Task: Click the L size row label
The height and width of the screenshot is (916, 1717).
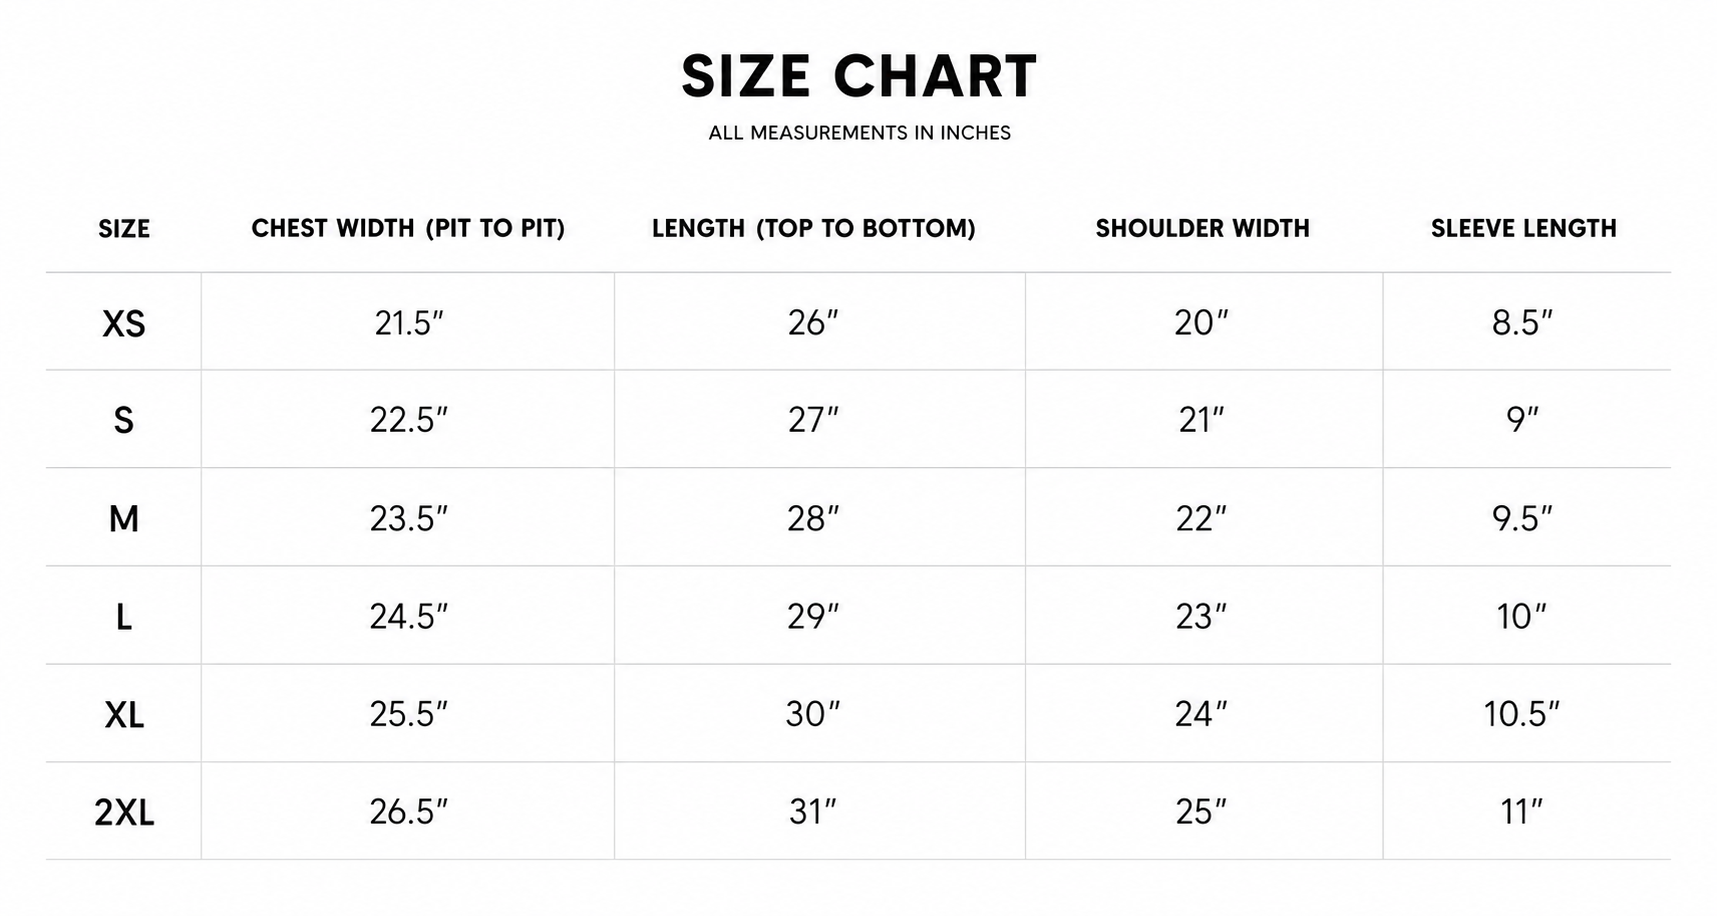Action: 124,616
